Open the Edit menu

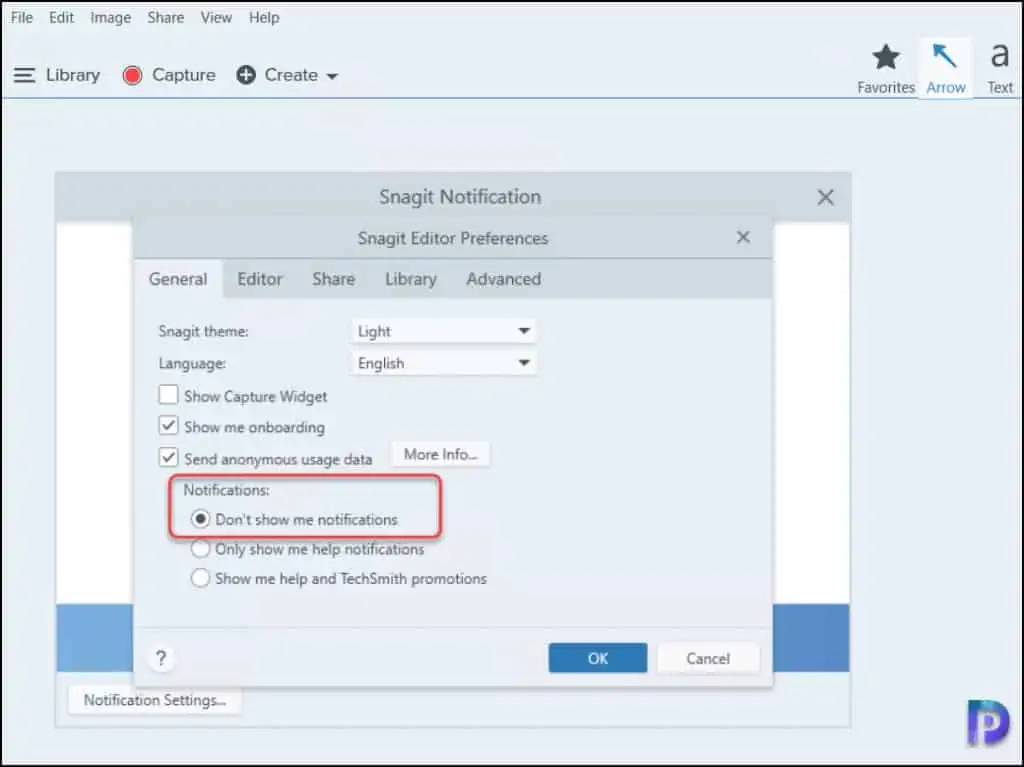pos(61,18)
